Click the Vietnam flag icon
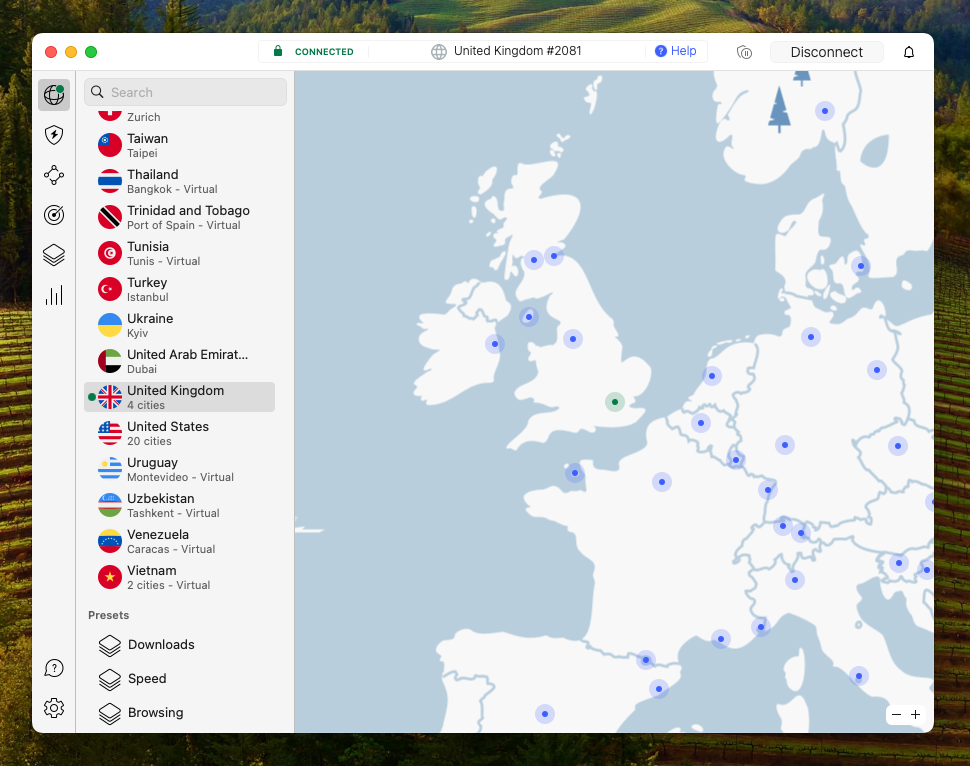The image size is (970, 766). 109,577
